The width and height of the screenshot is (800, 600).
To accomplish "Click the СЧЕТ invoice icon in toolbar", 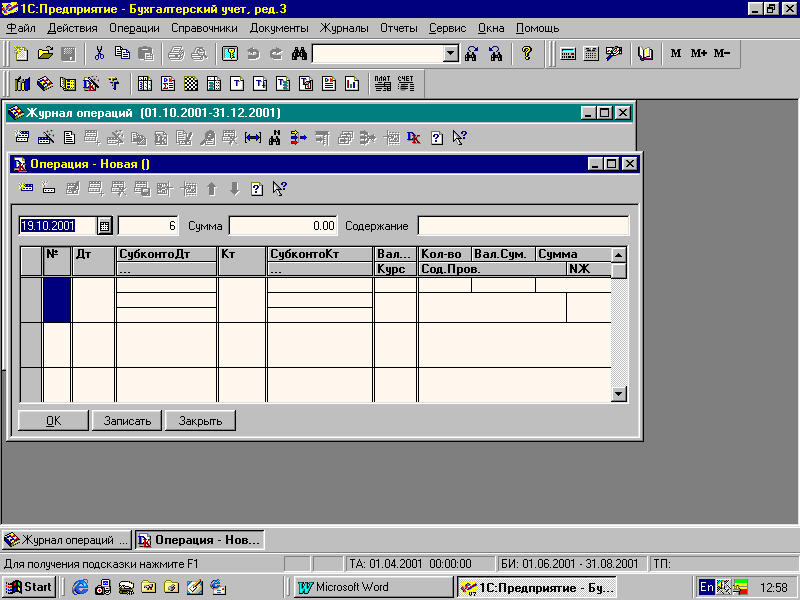I will coord(406,84).
